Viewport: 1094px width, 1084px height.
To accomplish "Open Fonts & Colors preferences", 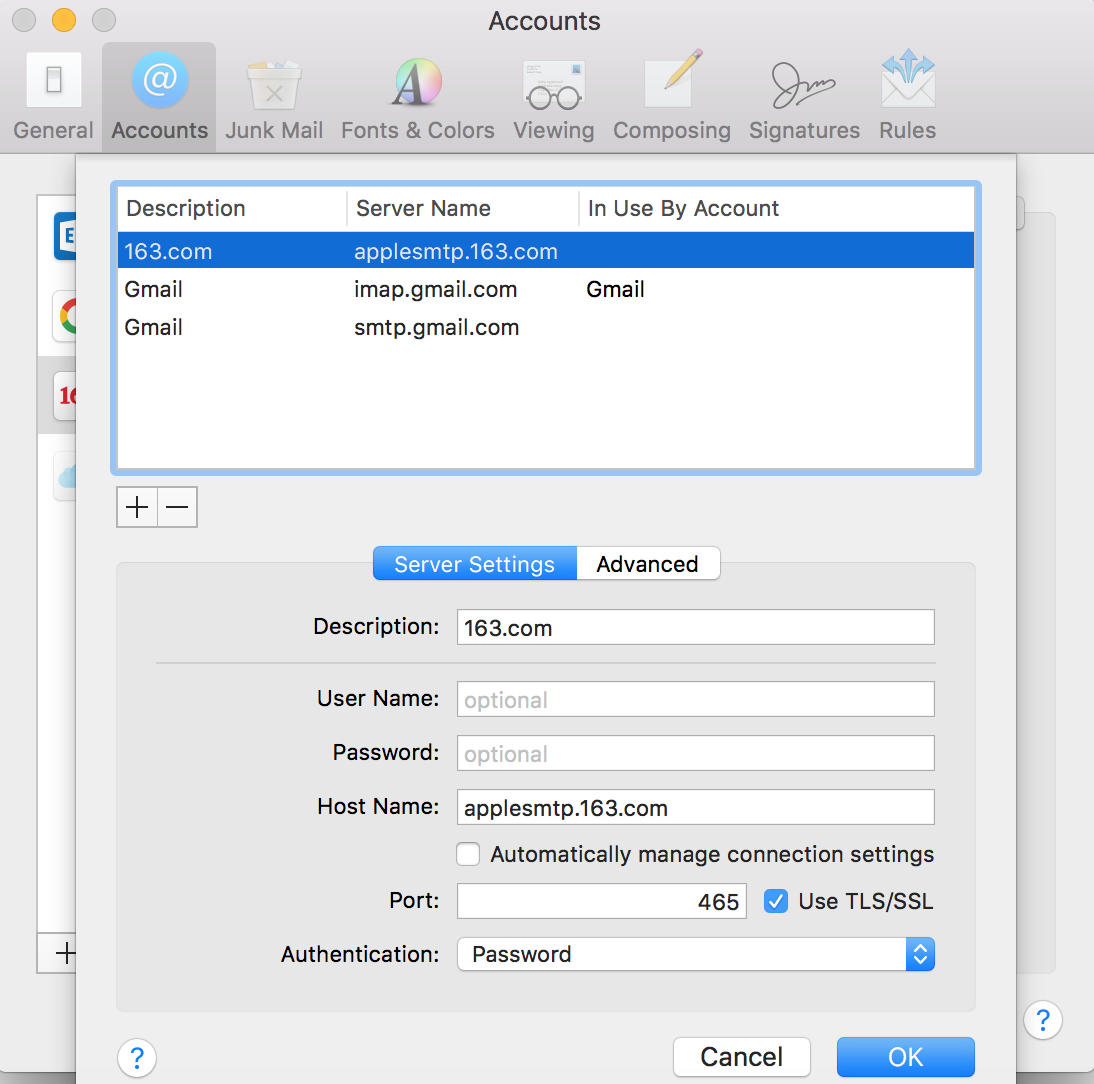I will pyautogui.click(x=417, y=95).
